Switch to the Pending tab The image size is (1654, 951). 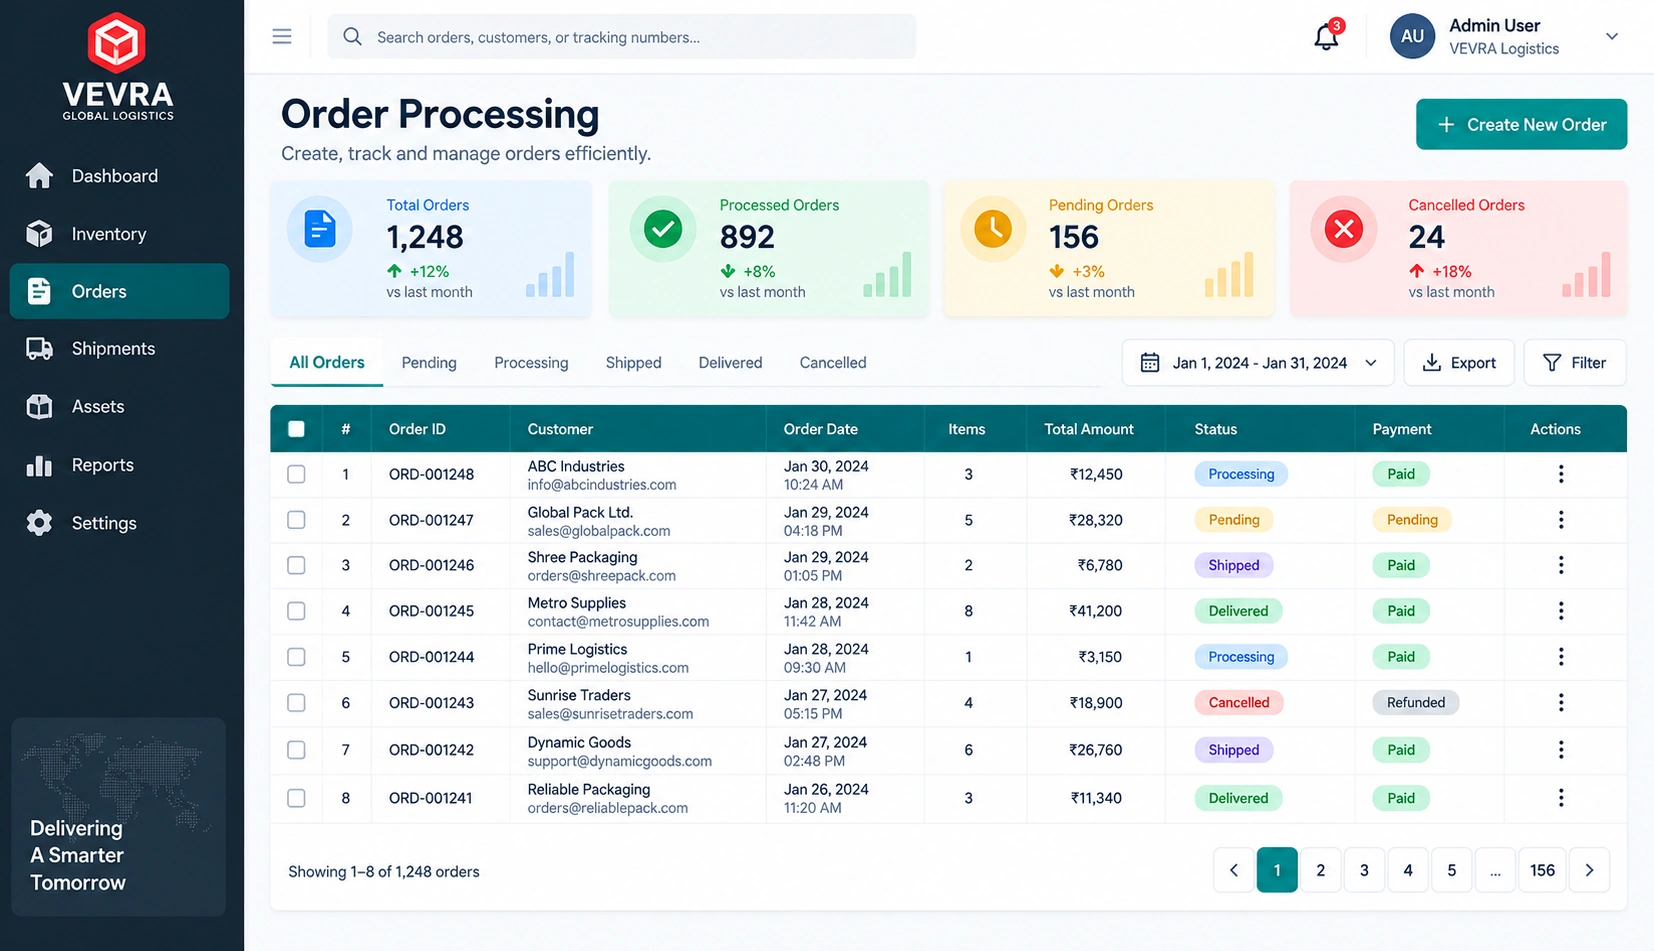click(429, 363)
